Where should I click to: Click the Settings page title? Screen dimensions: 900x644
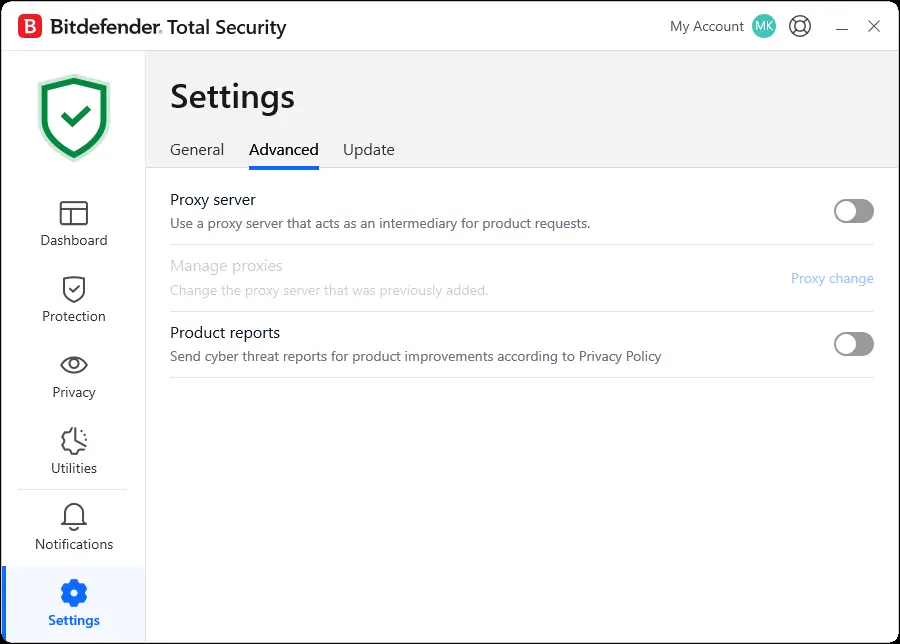click(232, 96)
